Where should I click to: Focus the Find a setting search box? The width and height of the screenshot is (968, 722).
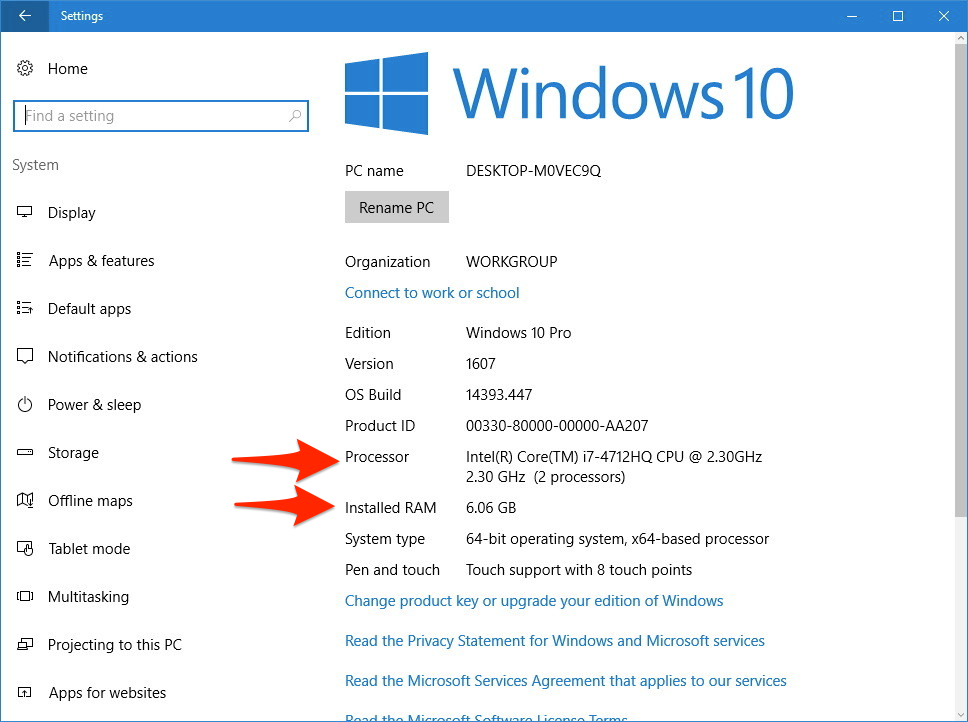pyautogui.click(x=161, y=116)
